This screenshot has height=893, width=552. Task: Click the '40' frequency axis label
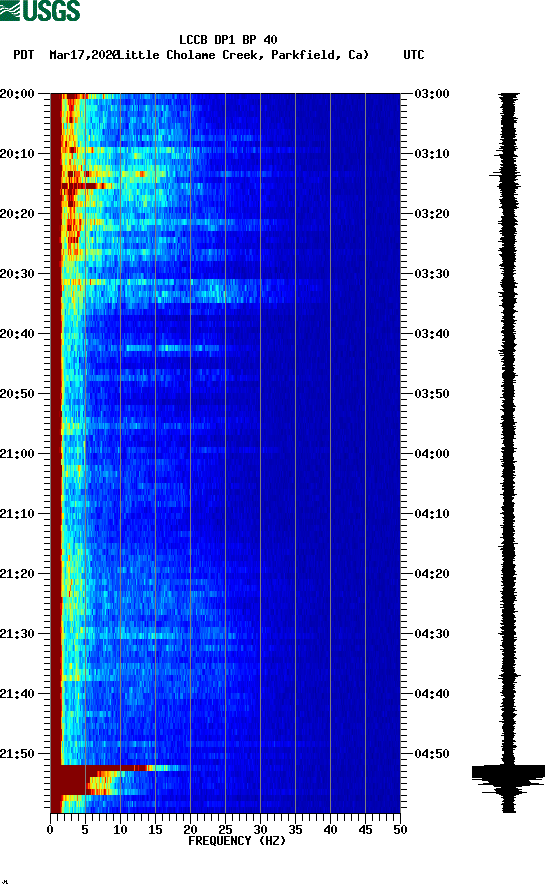point(330,830)
